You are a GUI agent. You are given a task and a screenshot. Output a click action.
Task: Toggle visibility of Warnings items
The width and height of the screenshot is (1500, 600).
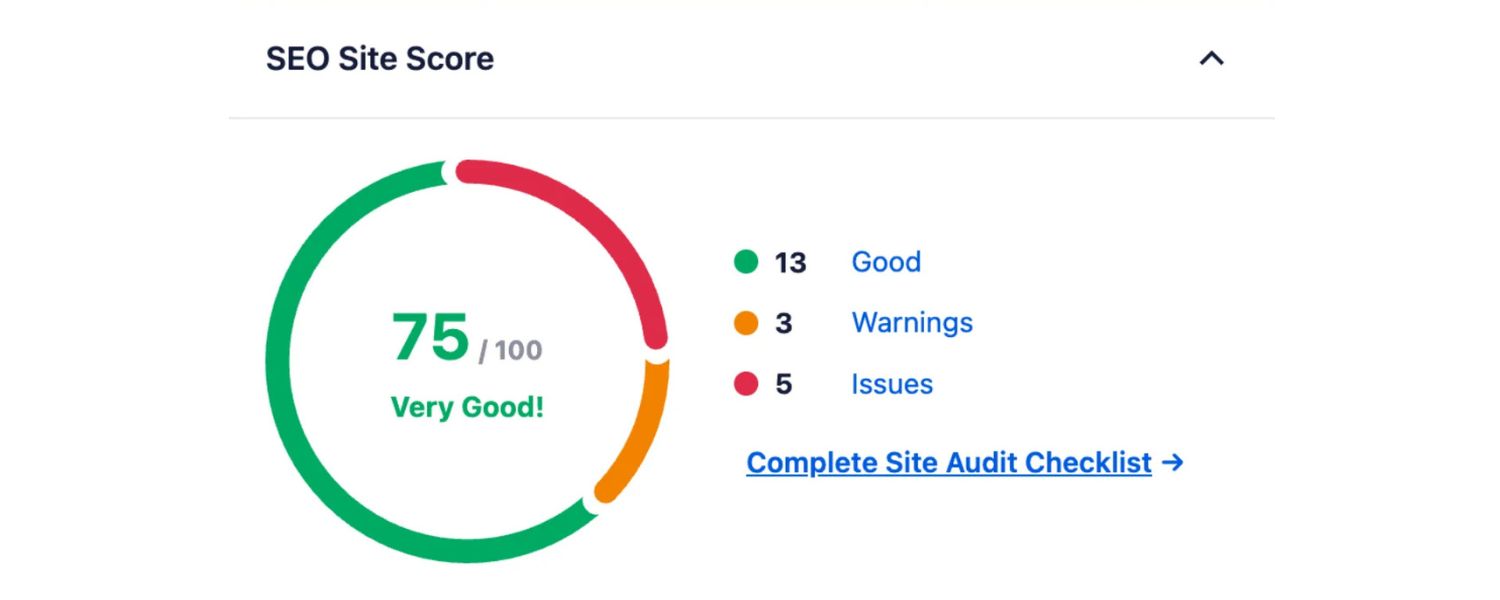coord(911,323)
